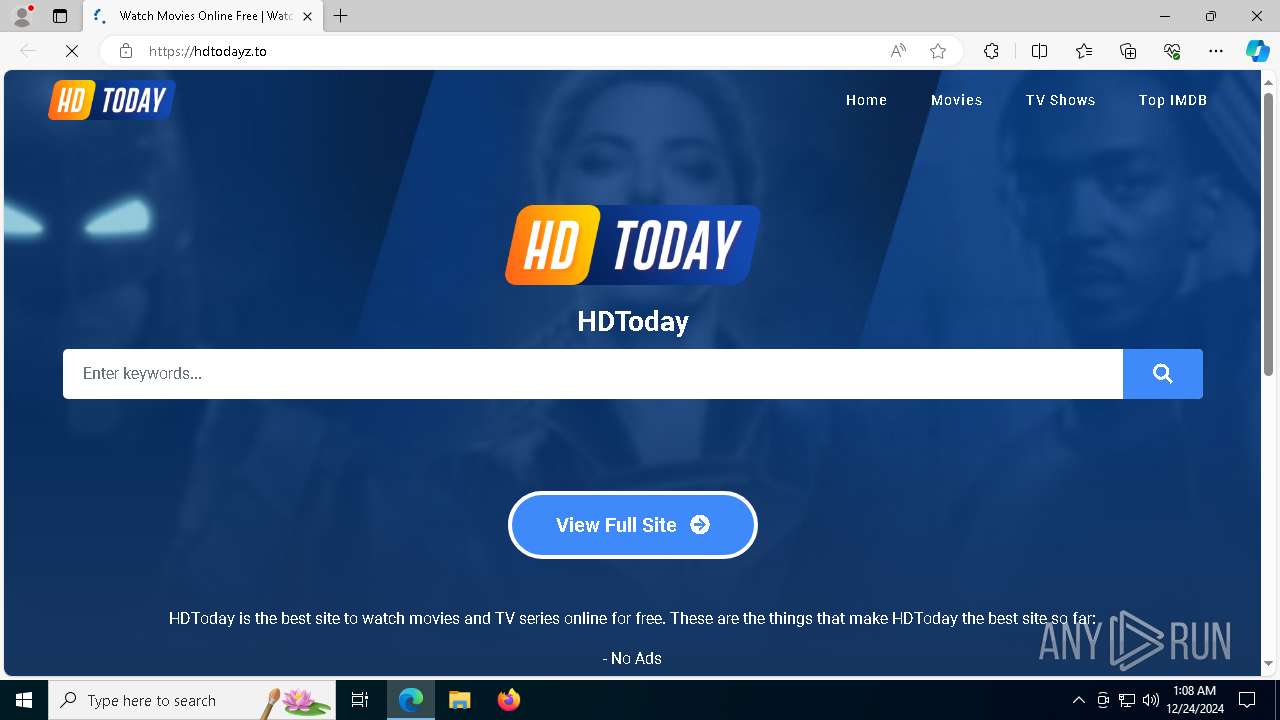Launch Firefox from taskbar
This screenshot has width=1280, height=720.
click(509, 700)
